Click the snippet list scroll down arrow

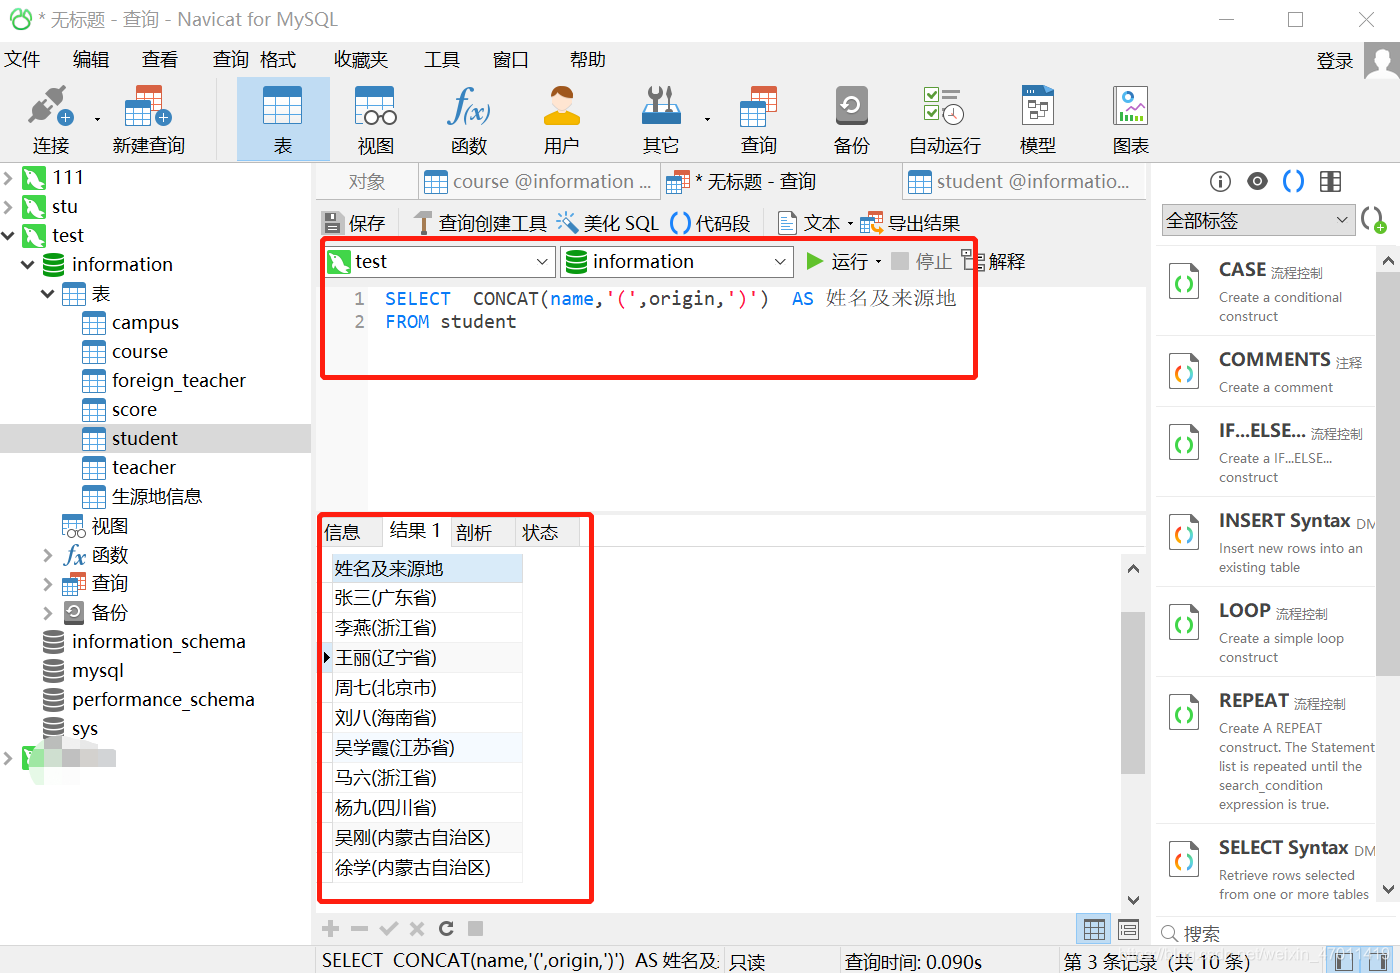(1388, 889)
